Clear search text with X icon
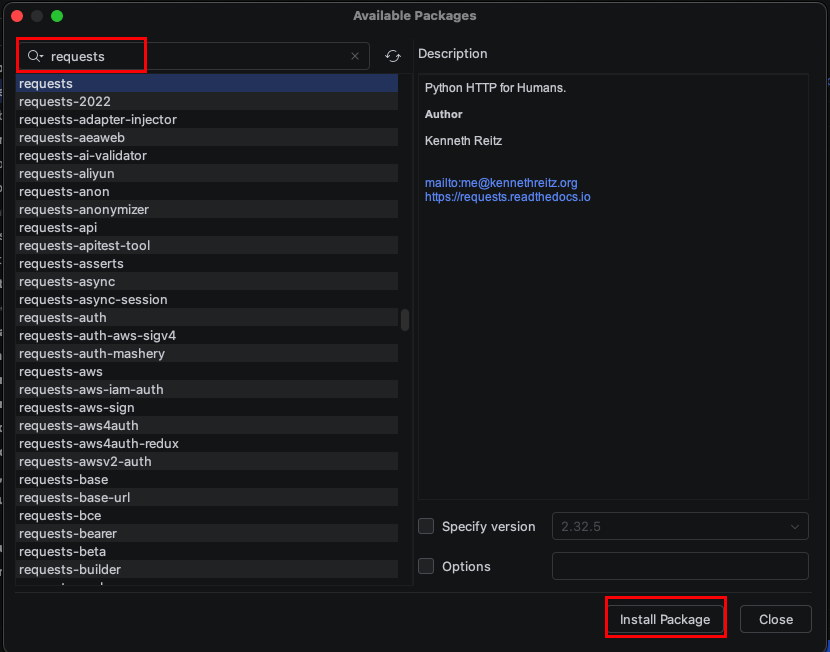 coord(354,56)
